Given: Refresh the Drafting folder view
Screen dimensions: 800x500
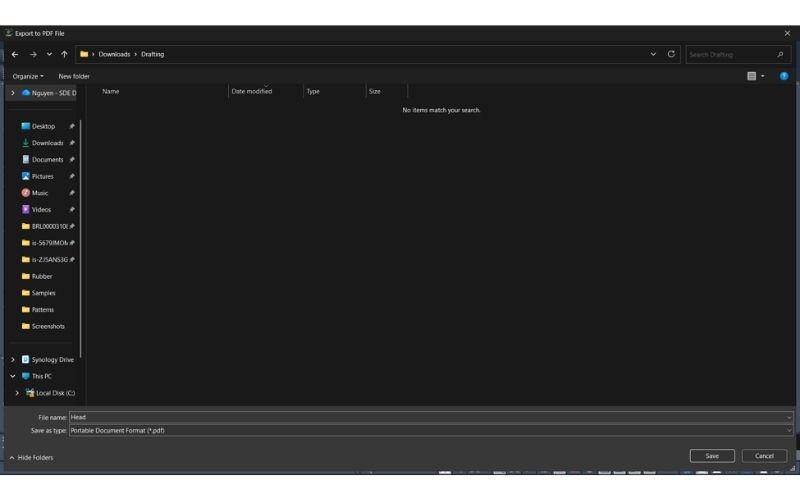Looking at the screenshot, I should pyautogui.click(x=671, y=54).
